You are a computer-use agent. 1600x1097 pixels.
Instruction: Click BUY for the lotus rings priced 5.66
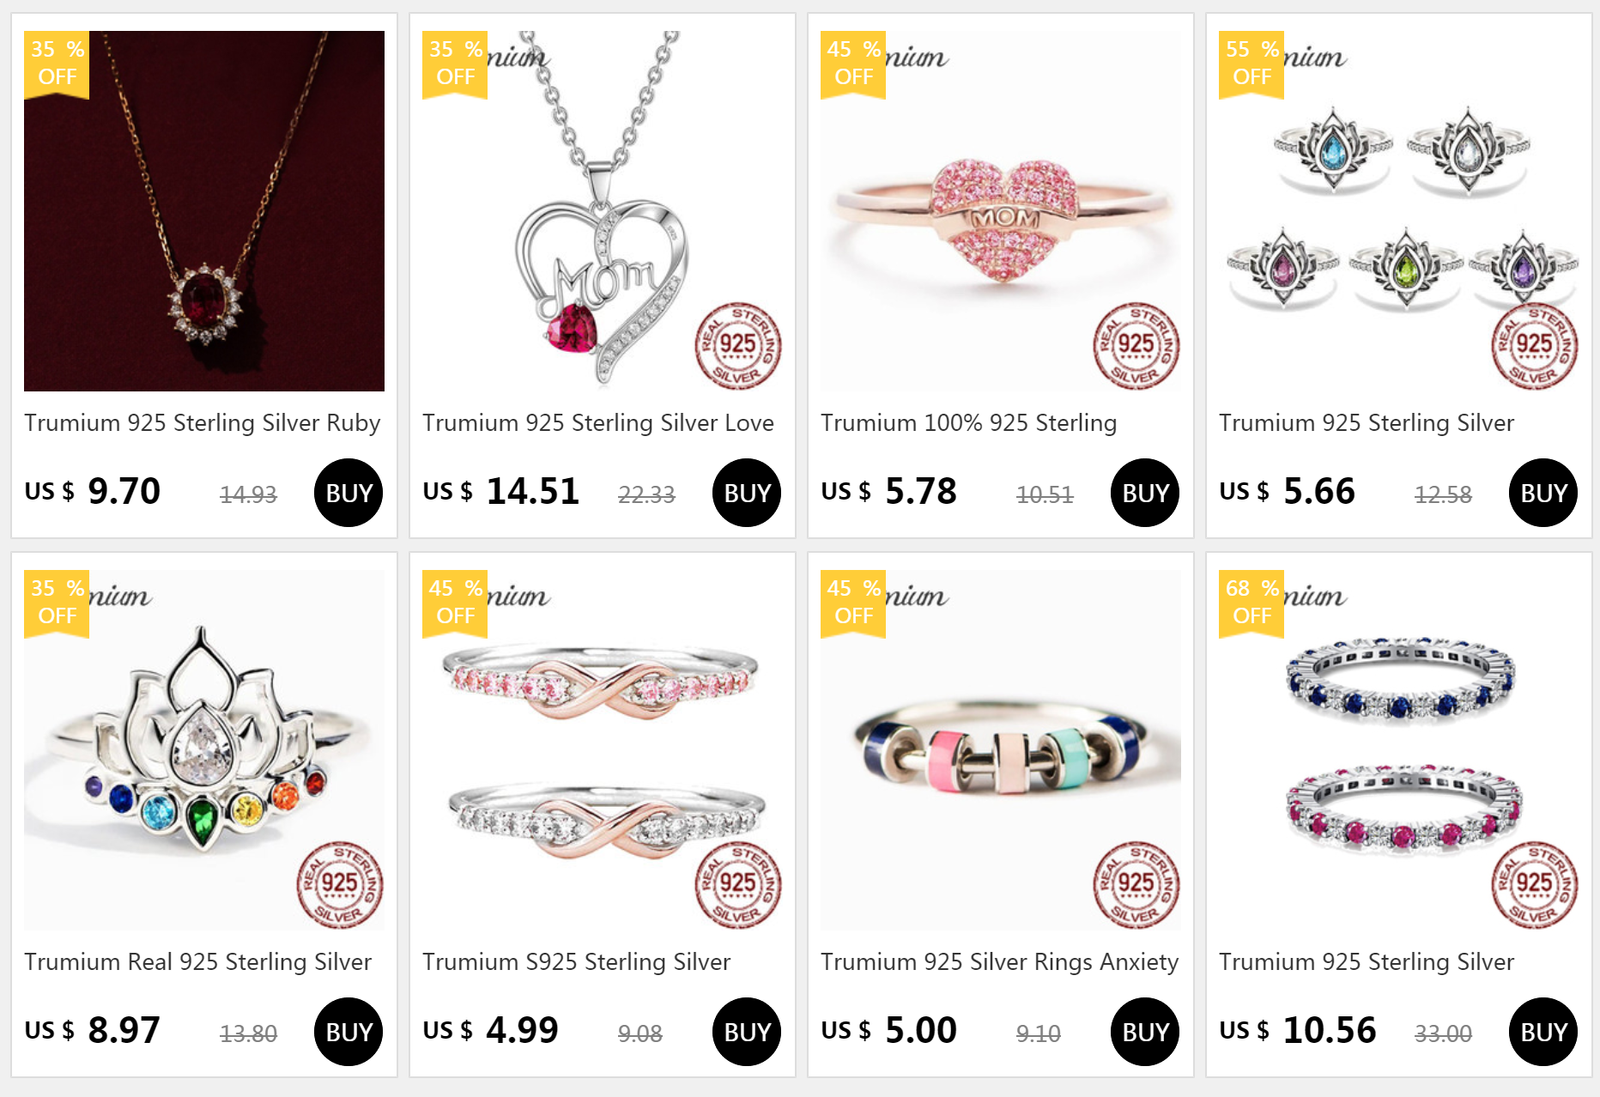point(1543,493)
